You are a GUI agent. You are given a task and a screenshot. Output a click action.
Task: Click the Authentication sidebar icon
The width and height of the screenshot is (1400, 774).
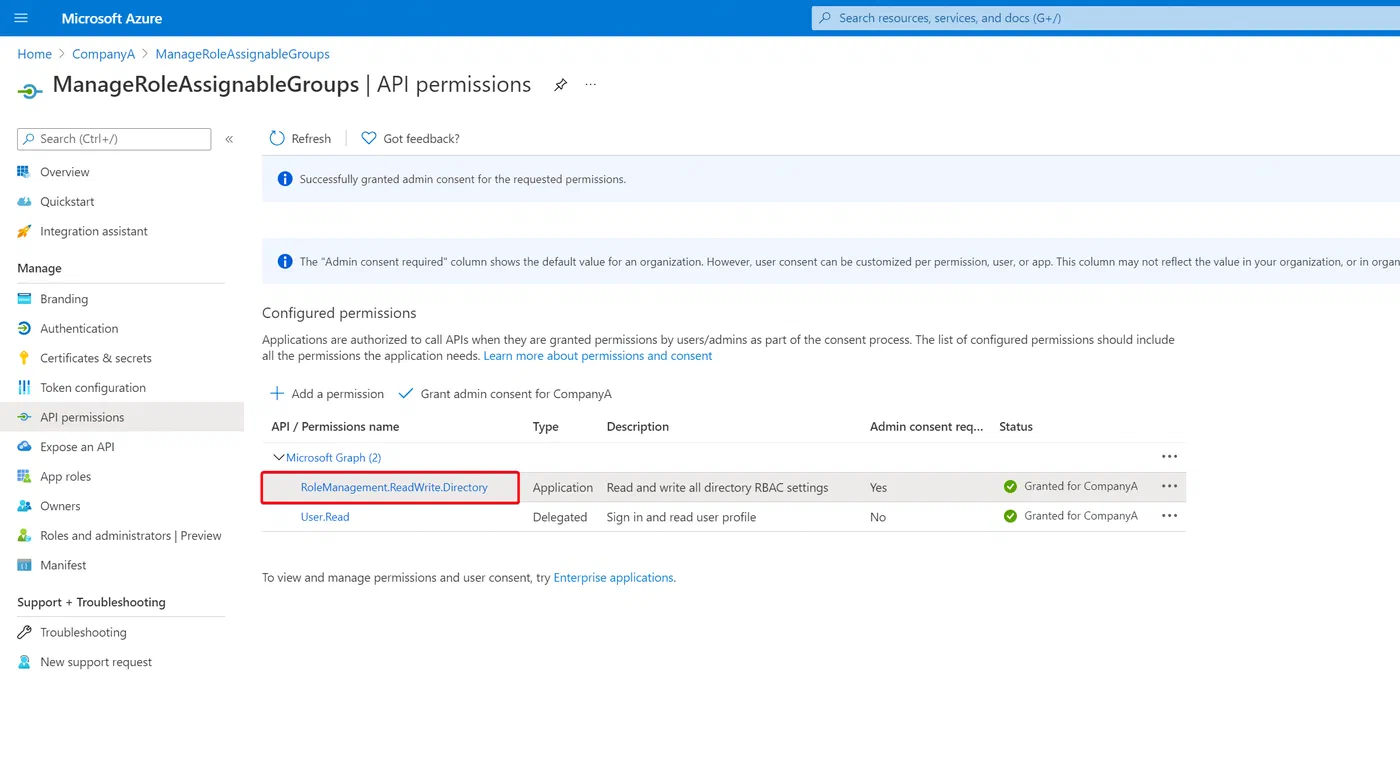[x=24, y=328]
